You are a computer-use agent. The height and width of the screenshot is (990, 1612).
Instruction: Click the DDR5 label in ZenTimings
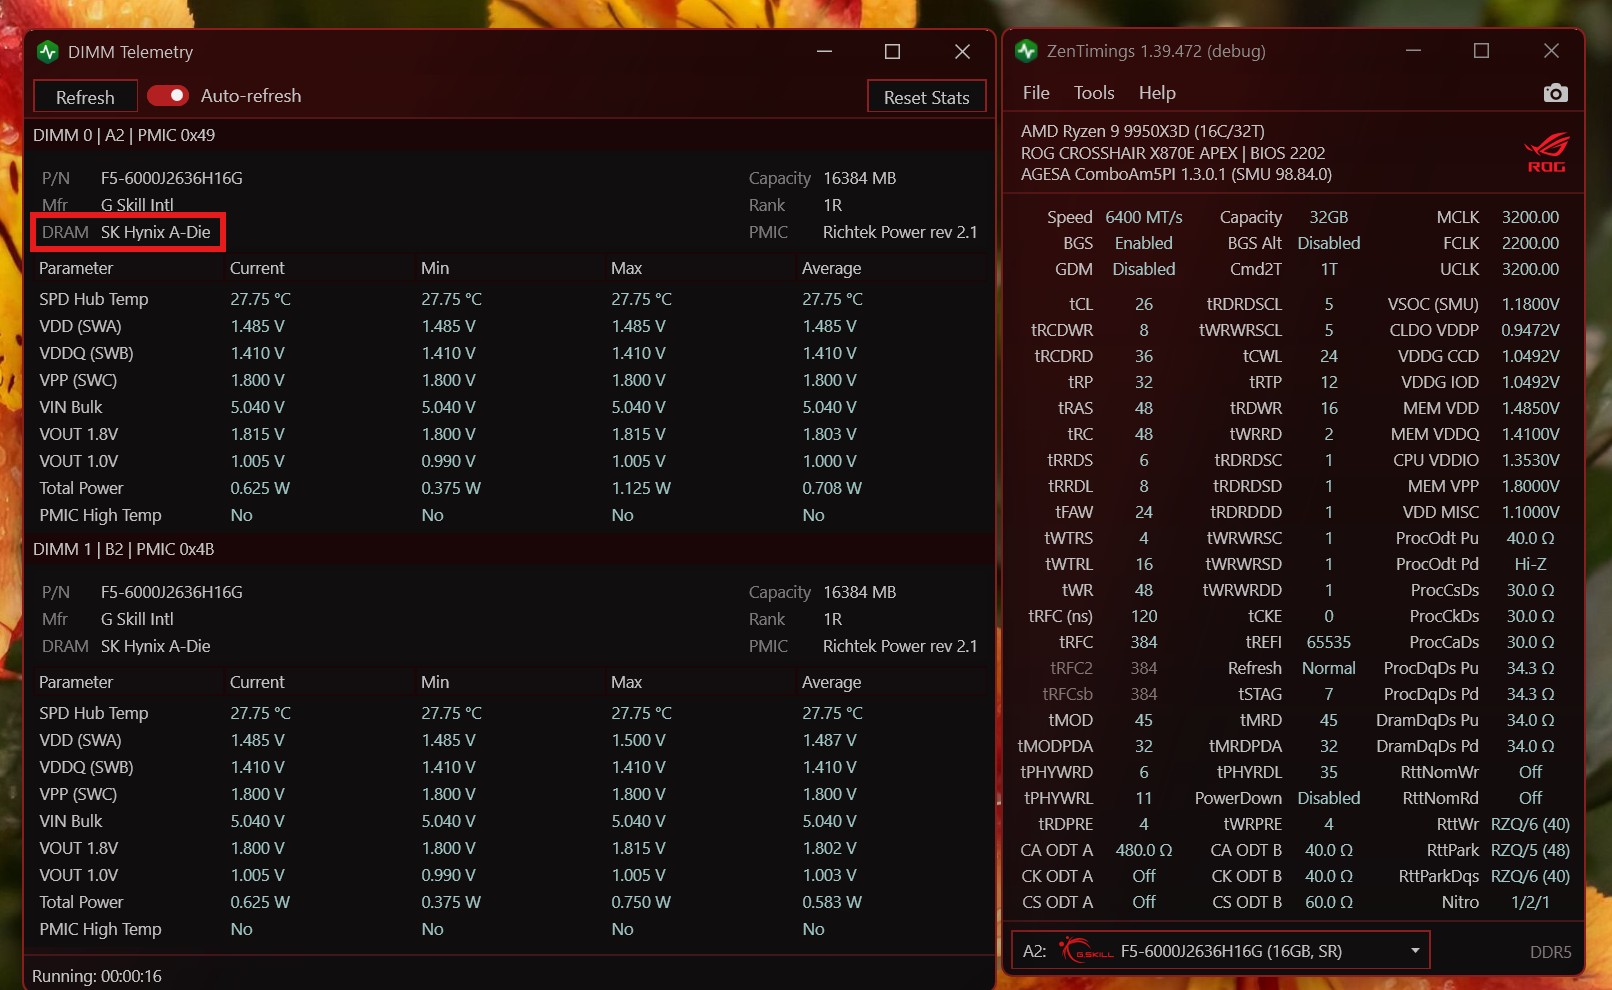pos(1551,953)
